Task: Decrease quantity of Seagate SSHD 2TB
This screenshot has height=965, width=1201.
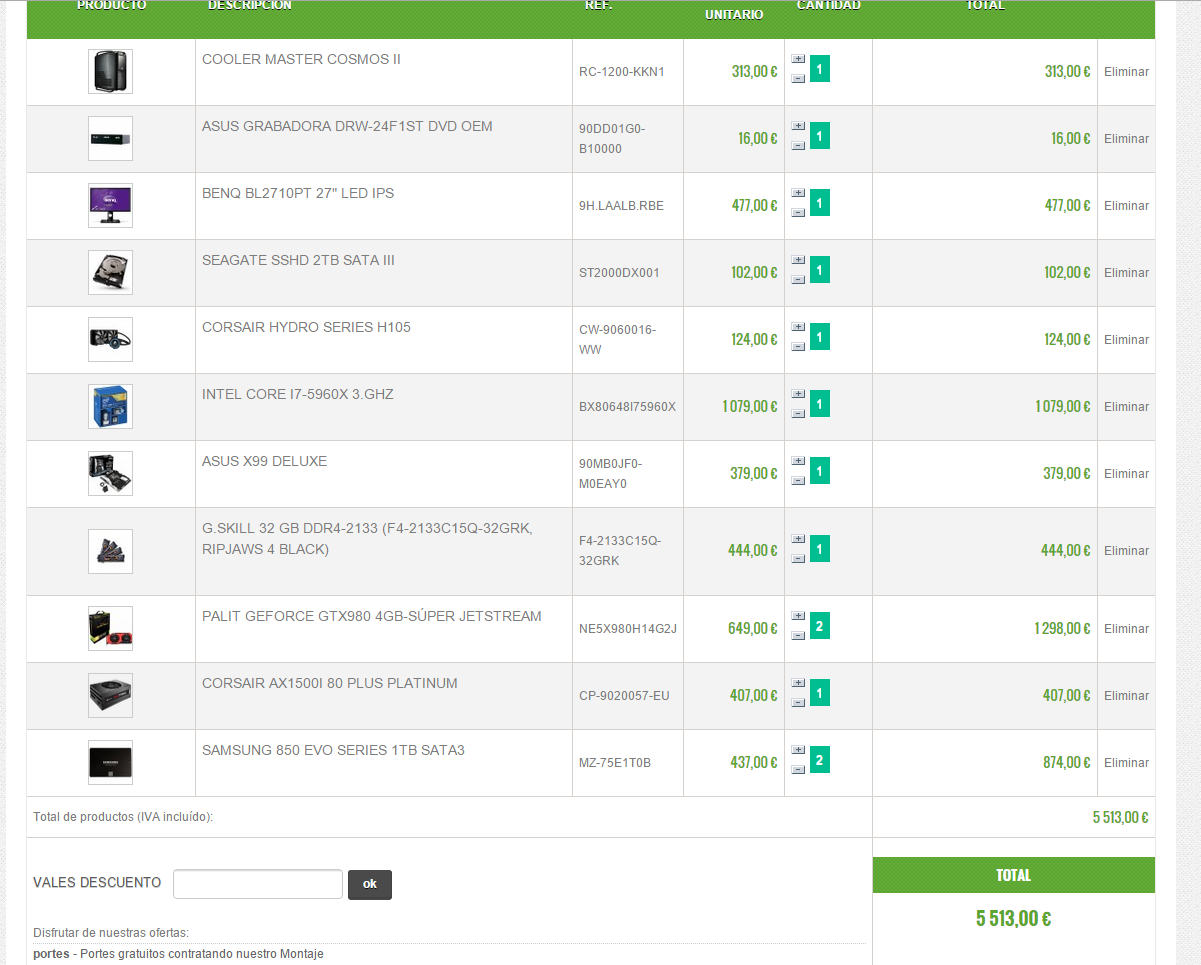Action: point(798,279)
